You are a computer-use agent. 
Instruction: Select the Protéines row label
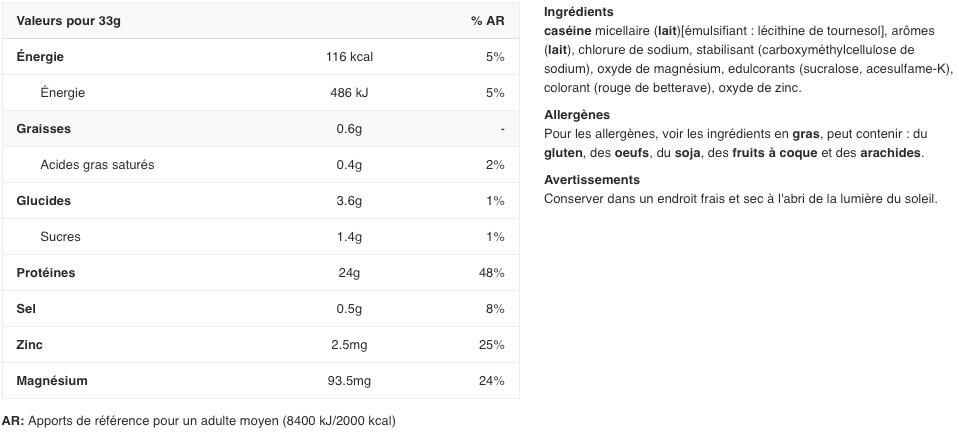46,273
